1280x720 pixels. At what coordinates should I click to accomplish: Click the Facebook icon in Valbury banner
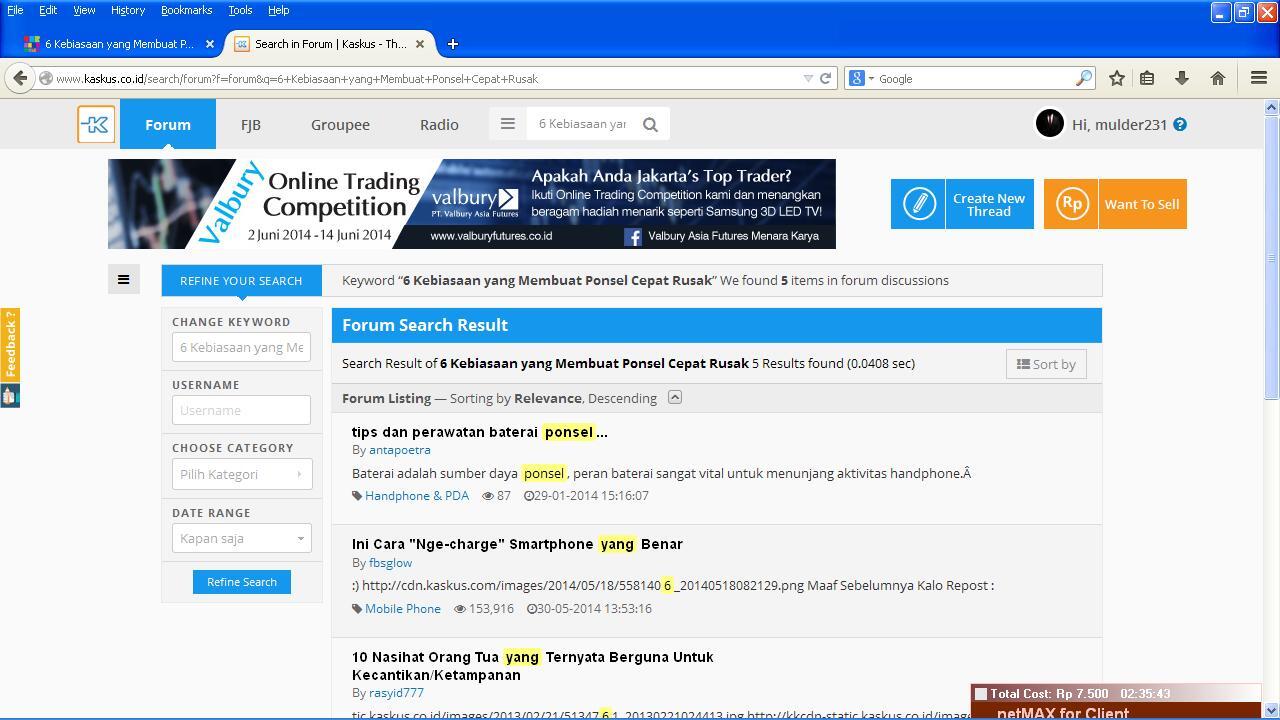coord(633,237)
